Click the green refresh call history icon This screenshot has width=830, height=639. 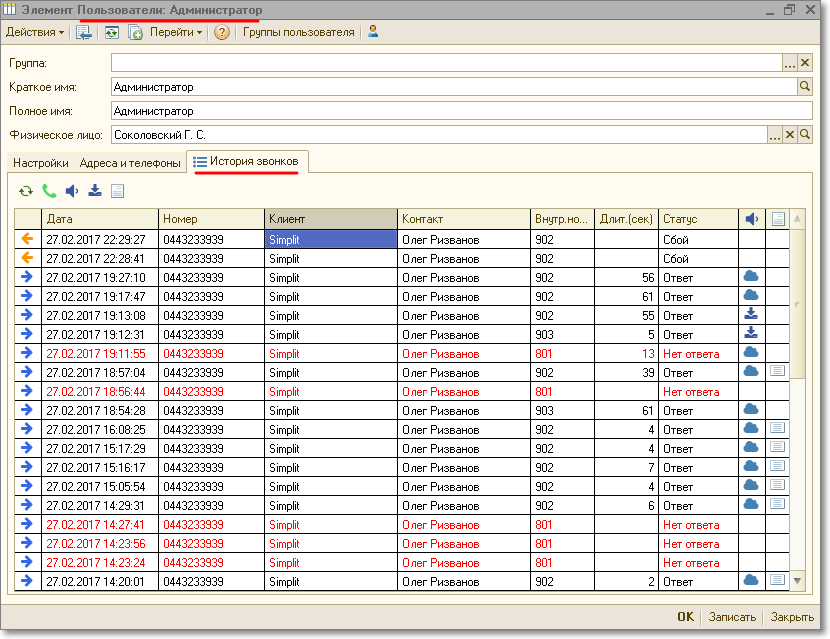coord(26,191)
